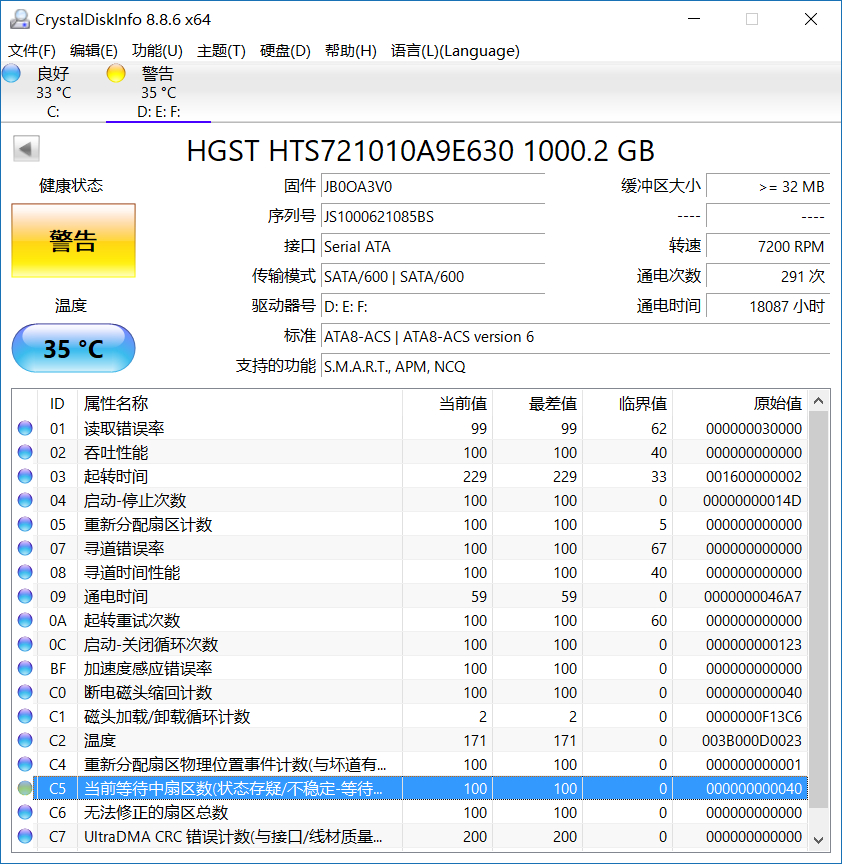Image resolution: width=842 pixels, height=864 pixels.
Task: Select the 起转时间 attribute name
Action: (116, 476)
